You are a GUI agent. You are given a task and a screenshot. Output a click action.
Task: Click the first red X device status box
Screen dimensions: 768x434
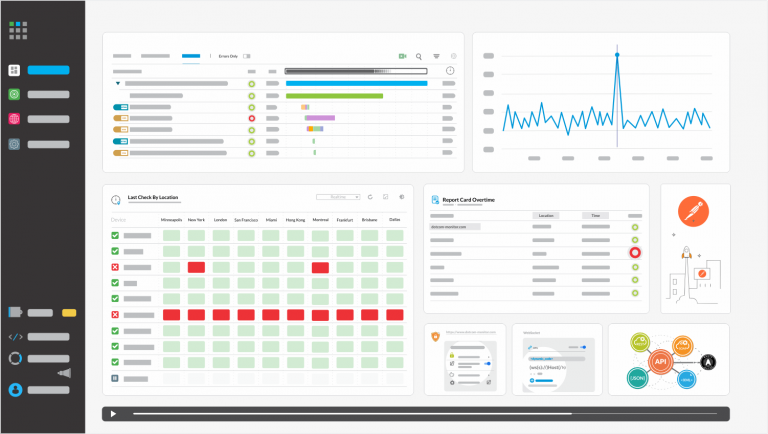[x=115, y=268]
